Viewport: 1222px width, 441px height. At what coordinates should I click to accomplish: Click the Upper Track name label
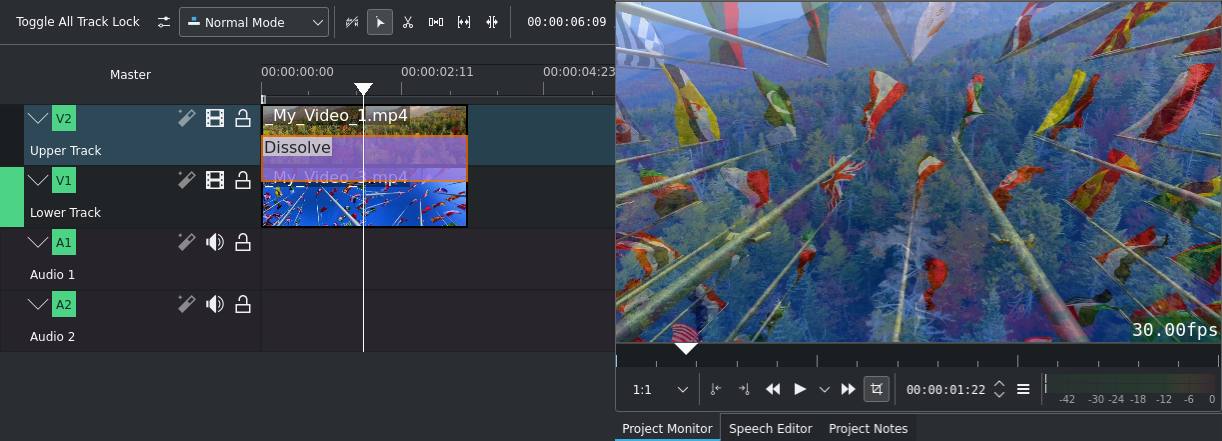pyautogui.click(x=66, y=151)
